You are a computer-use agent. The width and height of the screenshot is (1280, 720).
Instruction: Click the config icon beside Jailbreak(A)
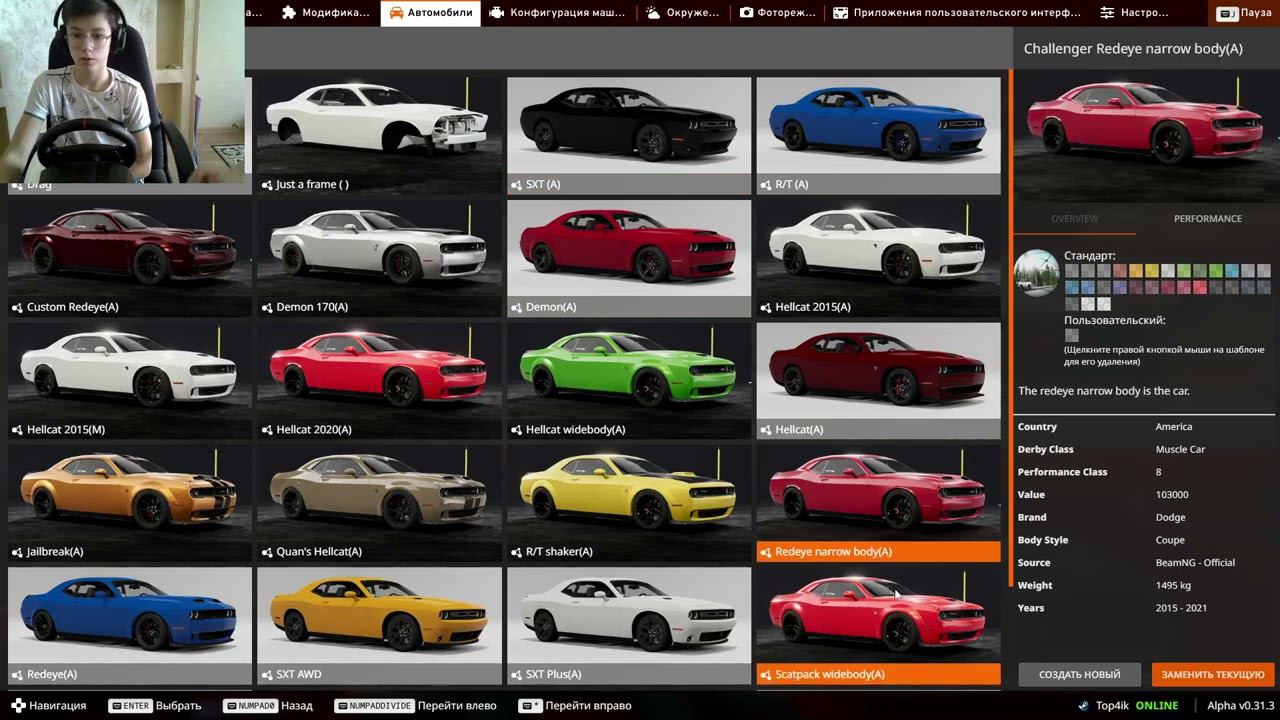pyautogui.click(x=17, y=552)
